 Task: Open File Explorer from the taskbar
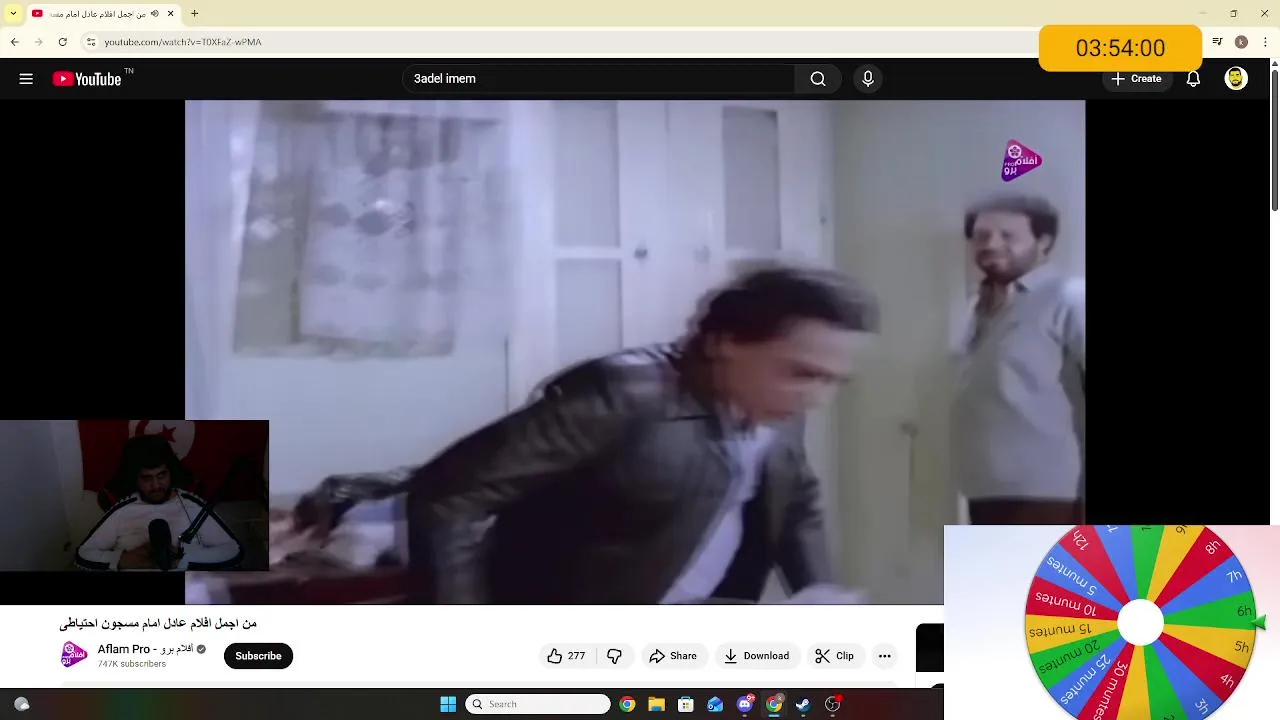[x=656, y=704]
